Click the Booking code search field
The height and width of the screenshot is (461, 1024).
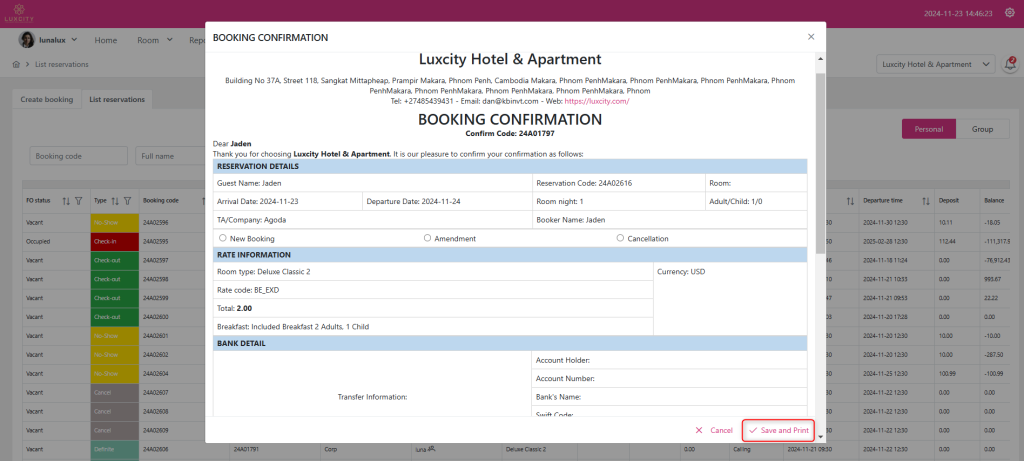(x=78, y=156)
